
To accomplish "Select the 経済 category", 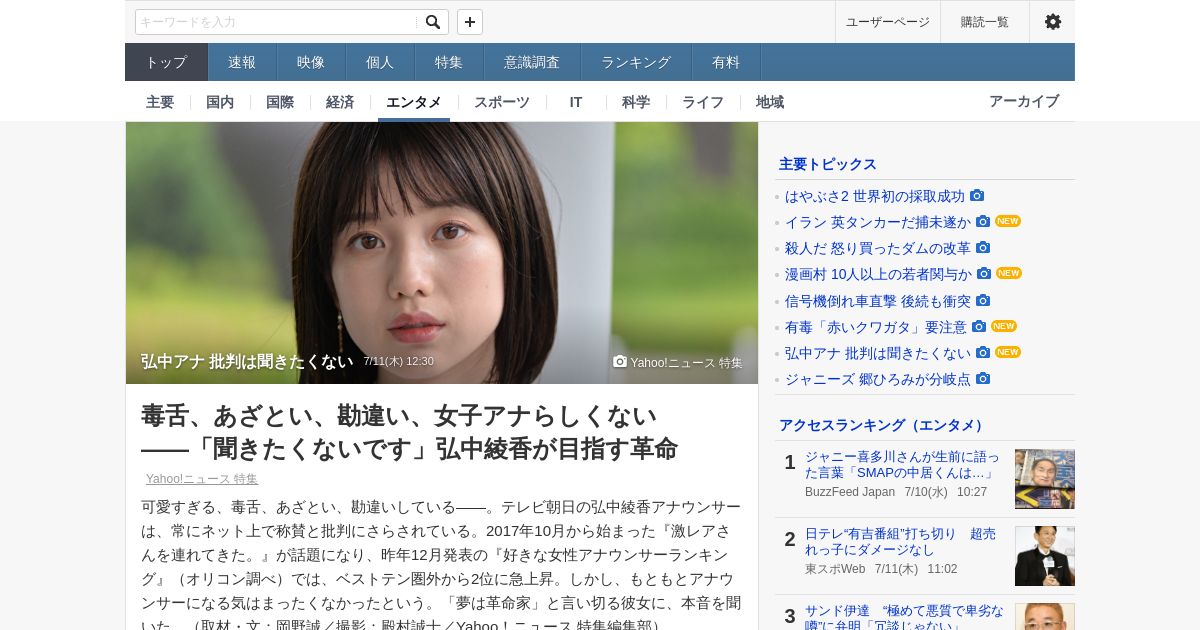I will (340, 102).
